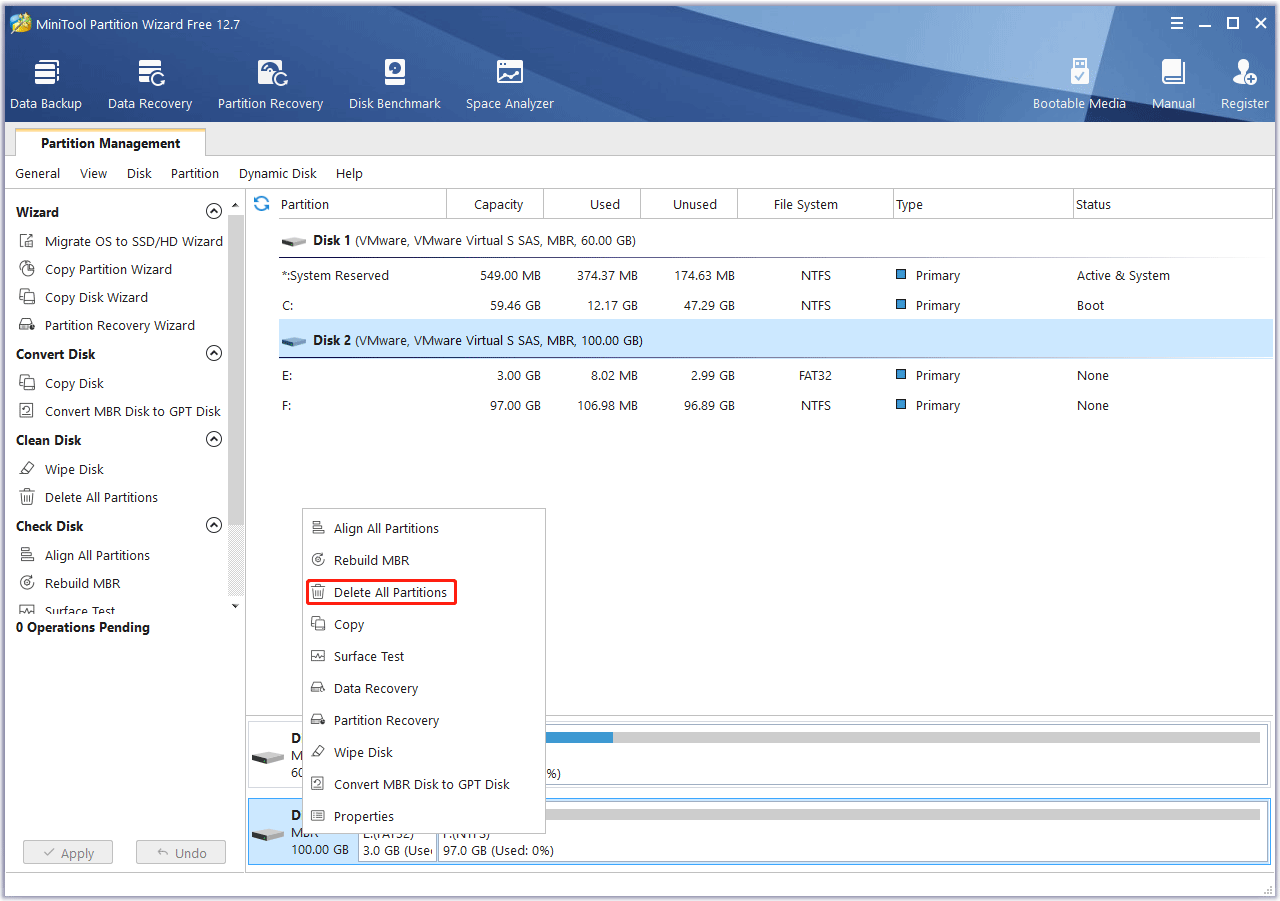
Task: Choose Rebuild MBR in the sidebar
Action: [70, 583]
